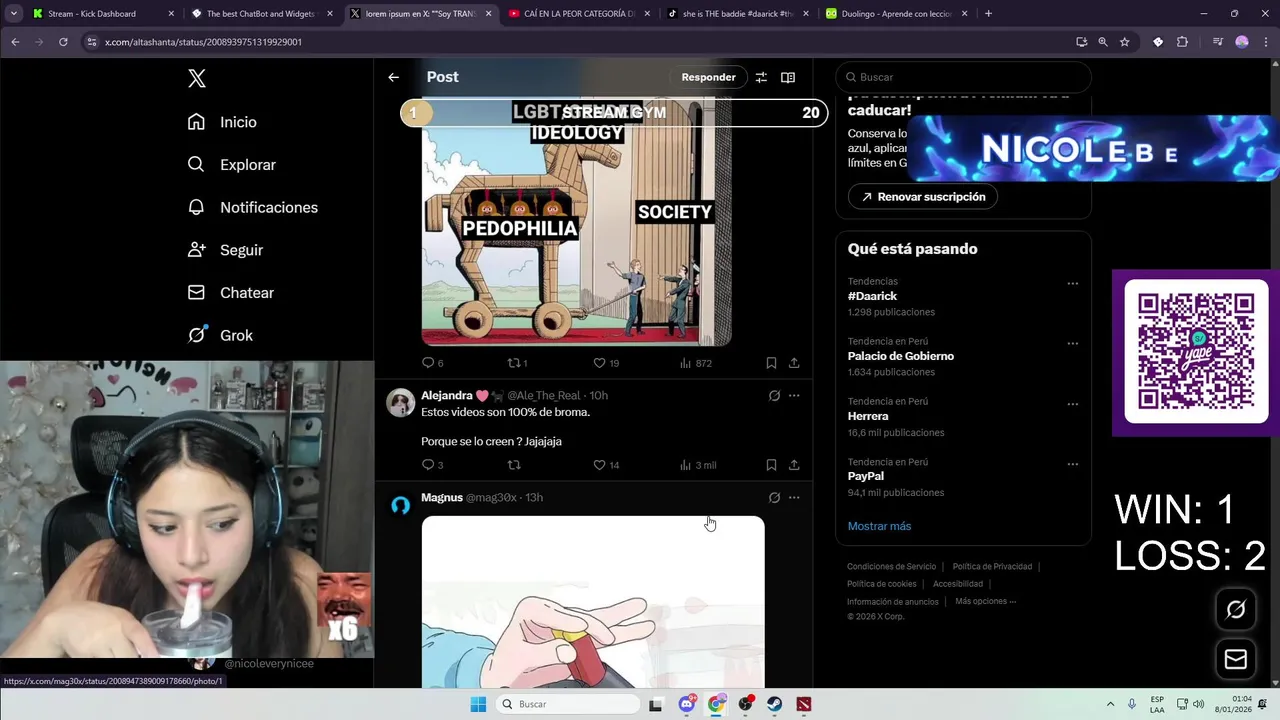Go to Inicio in the sidebar
Viewport: 1280px width, 720px height.
(222, 122)
